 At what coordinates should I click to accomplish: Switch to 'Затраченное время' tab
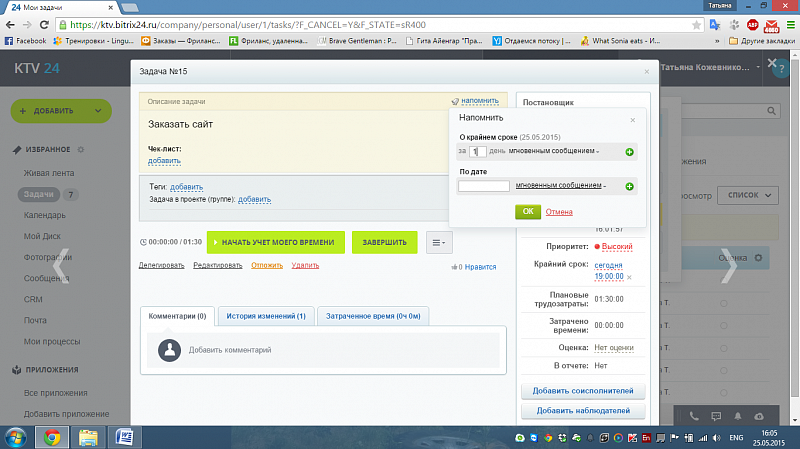373,316
